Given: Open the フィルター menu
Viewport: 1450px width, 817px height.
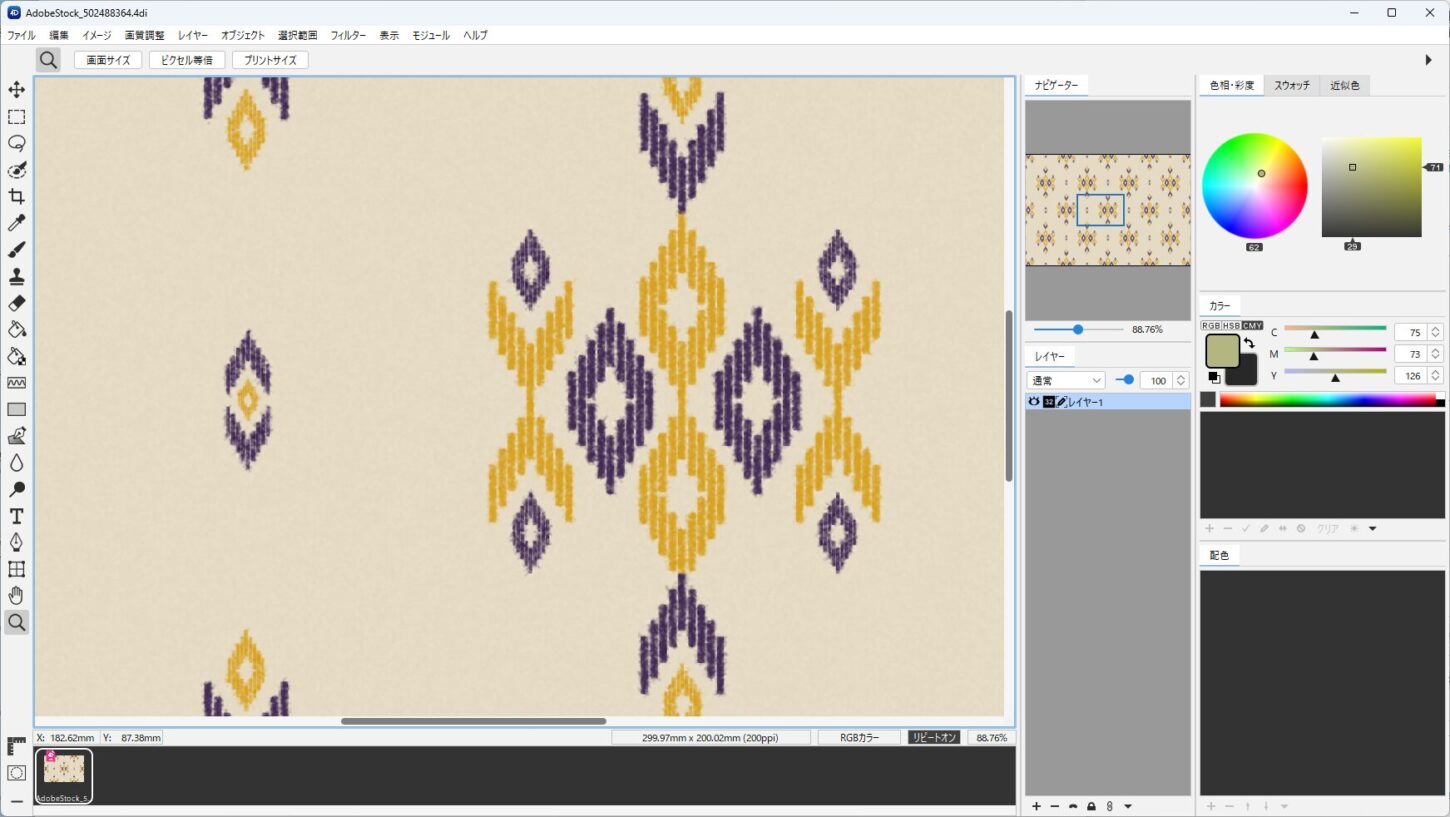Looking at the screenshot, I should [x=348, y=35].
